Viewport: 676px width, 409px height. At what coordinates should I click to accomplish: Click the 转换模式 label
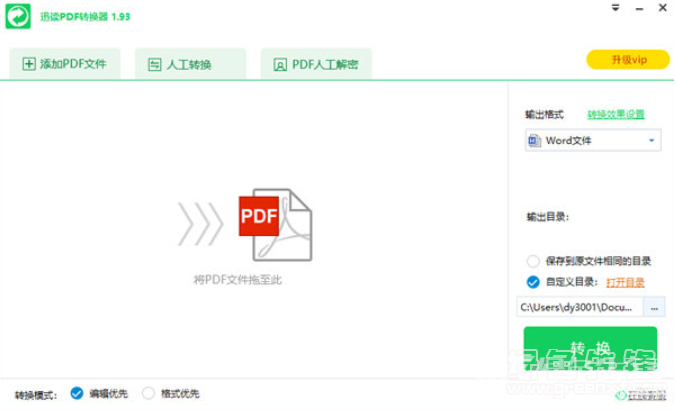(36, 395)
